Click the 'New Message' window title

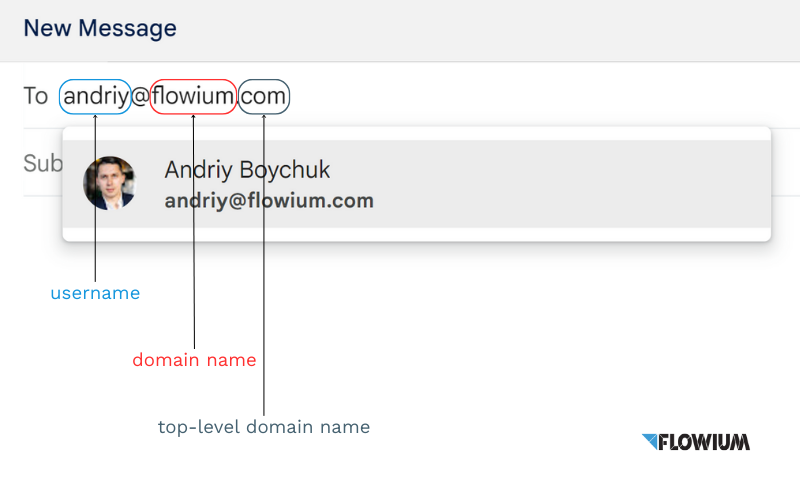[100, 28]
